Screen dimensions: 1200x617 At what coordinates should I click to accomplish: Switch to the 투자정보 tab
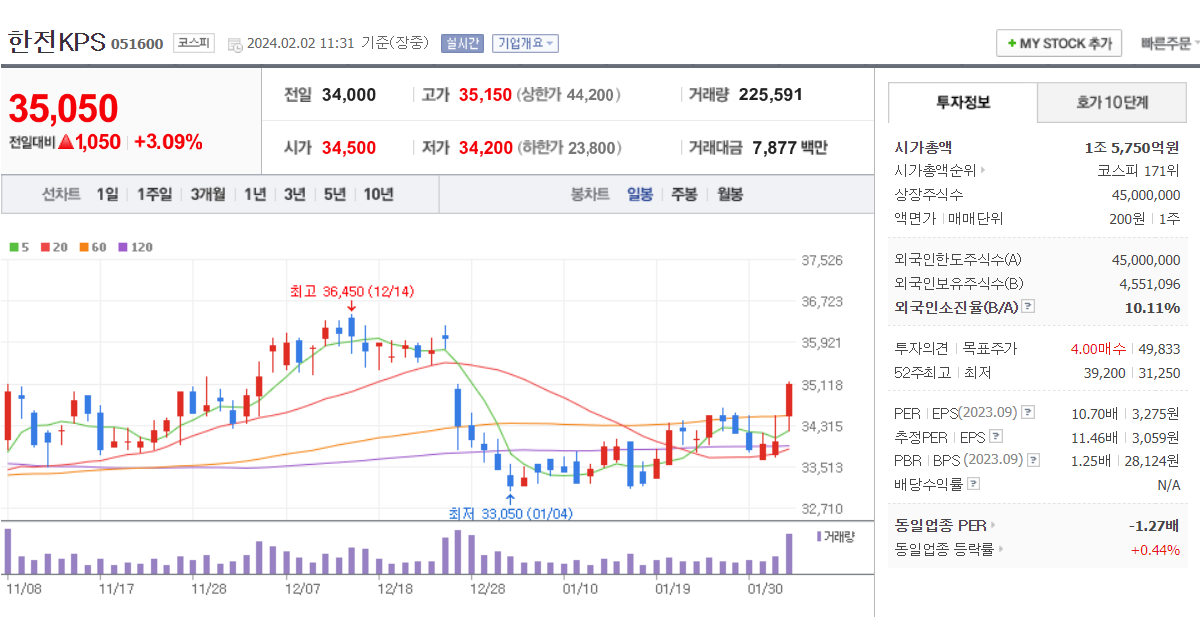pyautogui.click(x=963, y=102)
